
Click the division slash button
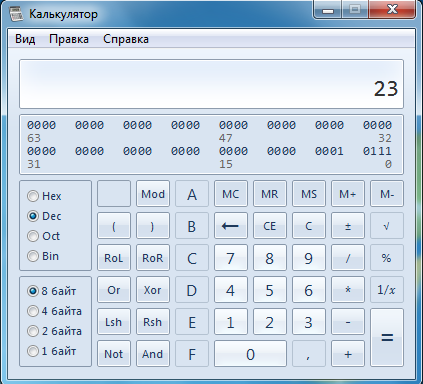[x=348, y=258]
